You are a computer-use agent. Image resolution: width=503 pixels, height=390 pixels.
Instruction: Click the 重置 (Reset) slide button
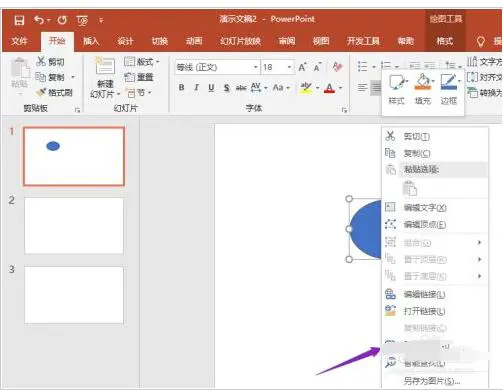click(x=139, y=77)
